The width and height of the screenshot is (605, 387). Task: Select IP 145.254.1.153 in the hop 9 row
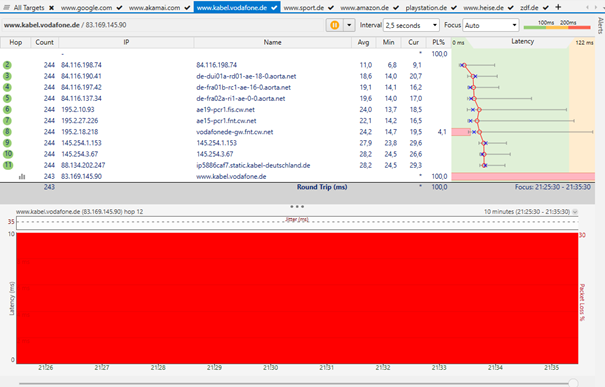[81, 143]
